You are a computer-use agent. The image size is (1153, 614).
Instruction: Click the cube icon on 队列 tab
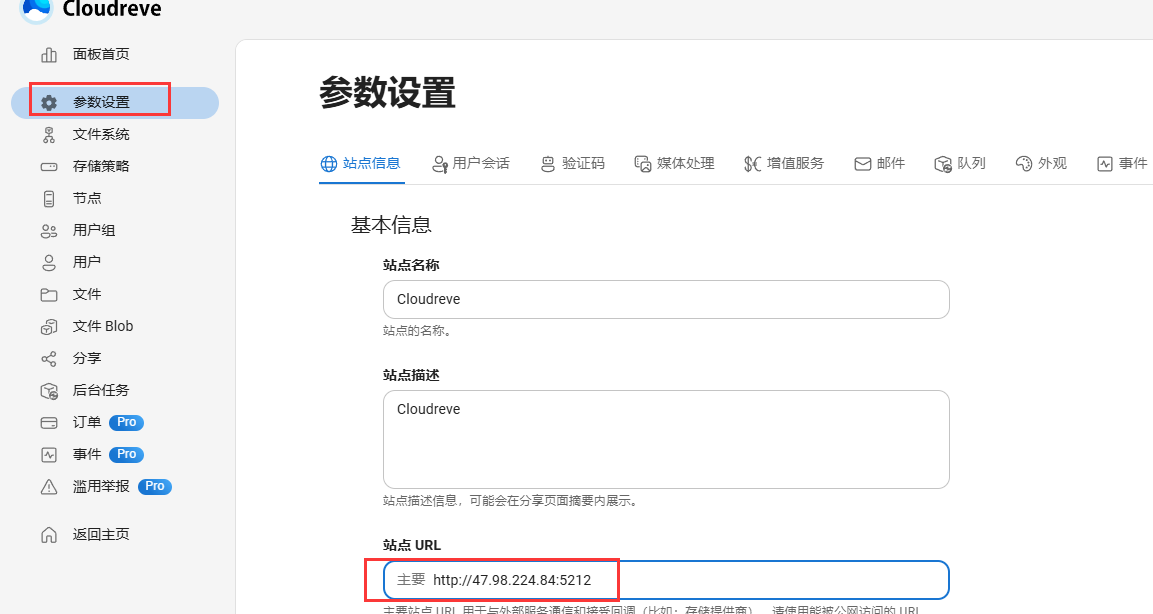coord(943,164)
